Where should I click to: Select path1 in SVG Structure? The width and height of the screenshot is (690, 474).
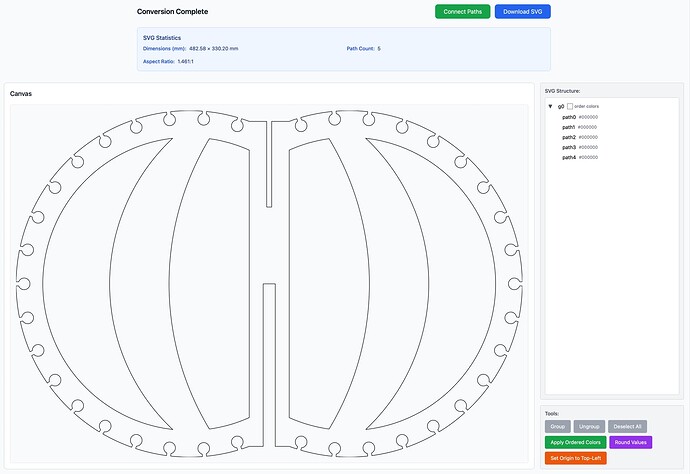[x=568, y=127]
